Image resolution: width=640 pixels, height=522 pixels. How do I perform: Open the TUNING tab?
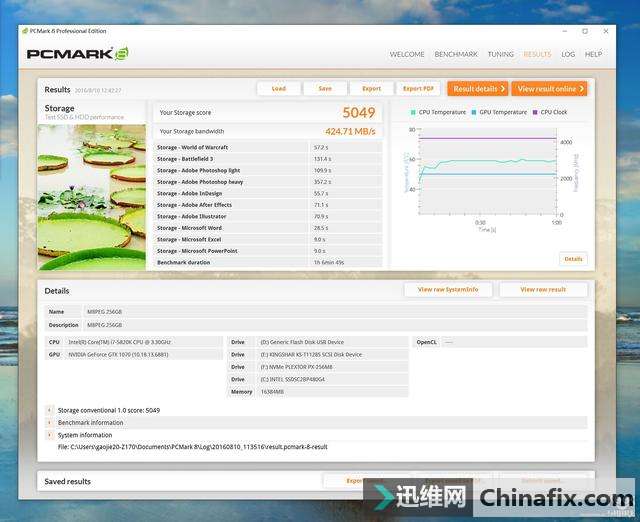click(x=500, y=54)
